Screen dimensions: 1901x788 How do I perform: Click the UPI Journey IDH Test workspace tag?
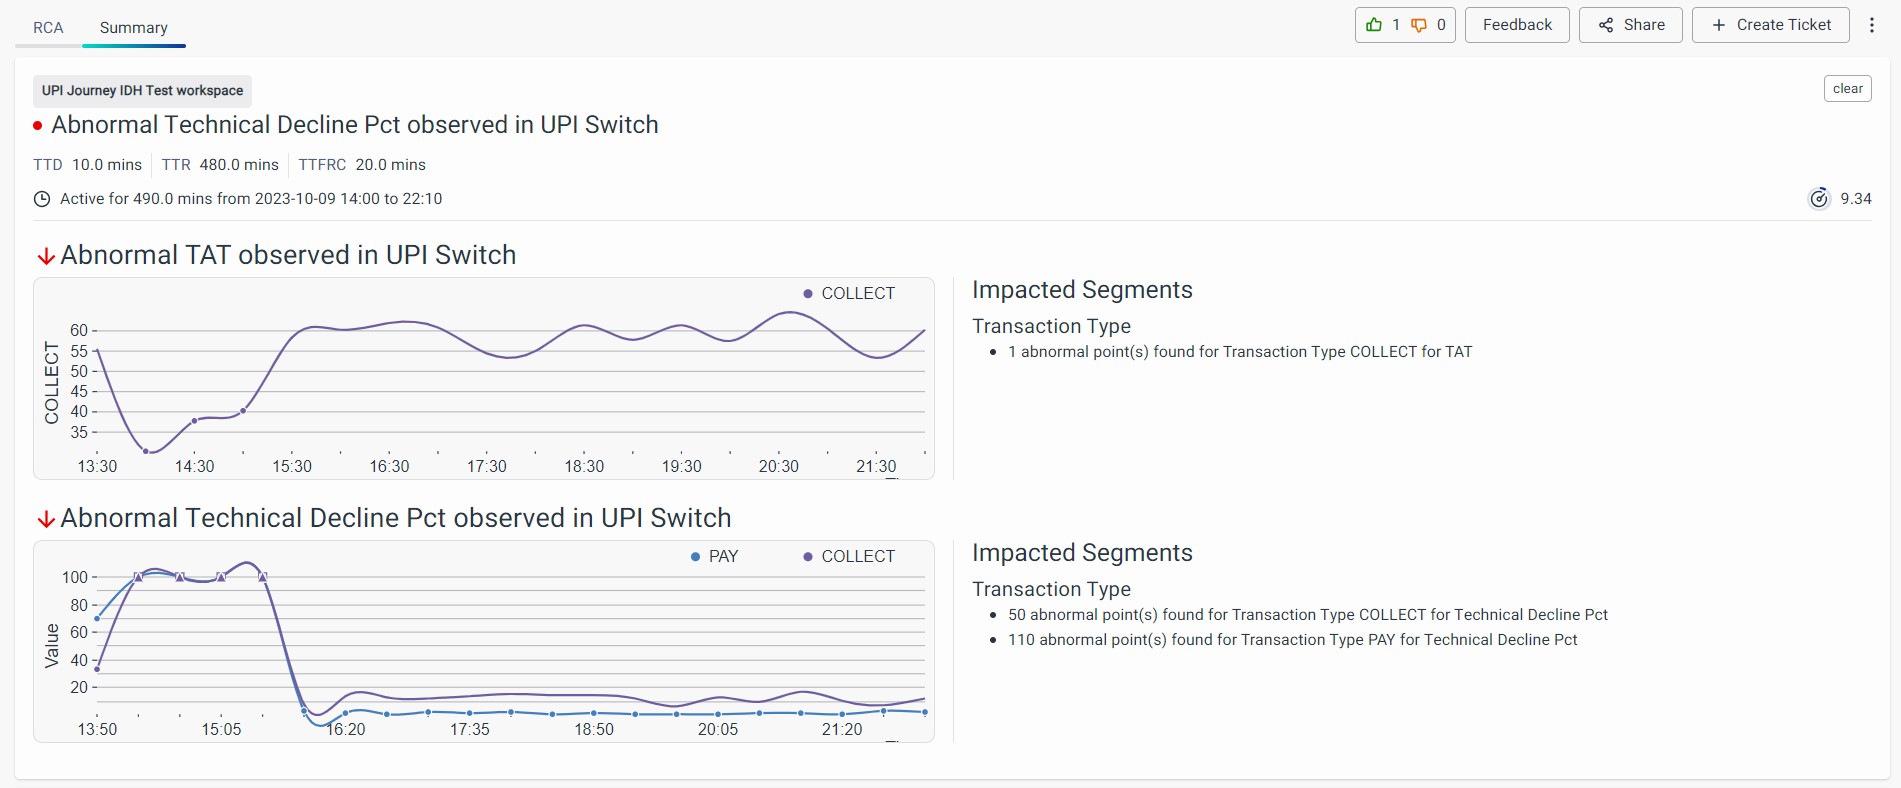point(142,91)
